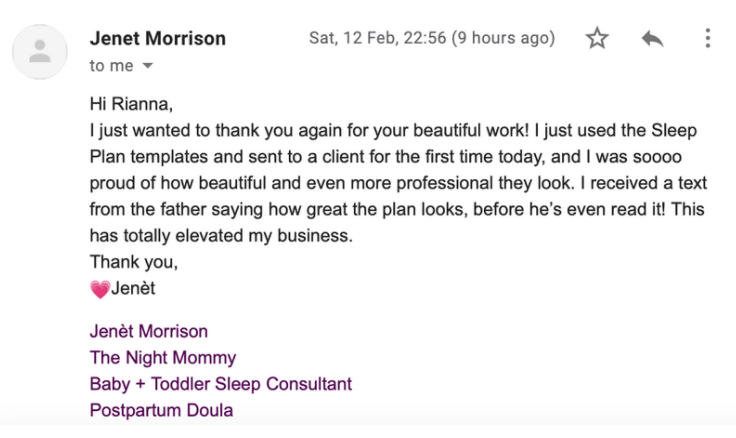Screen dimensions: 736x438
Task: Click the sender name Jenet Morrison in header
Action: click(157, 39)
